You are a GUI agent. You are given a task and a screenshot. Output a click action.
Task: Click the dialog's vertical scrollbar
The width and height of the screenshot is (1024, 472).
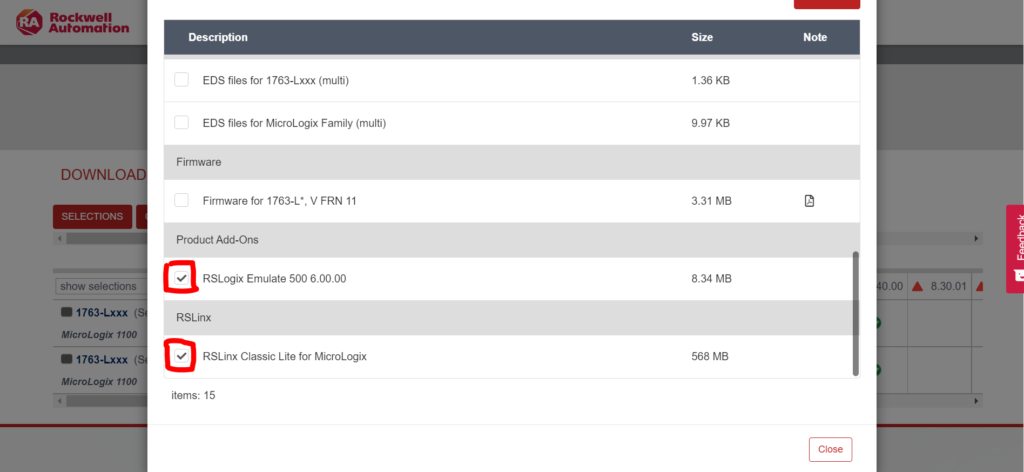856,313
